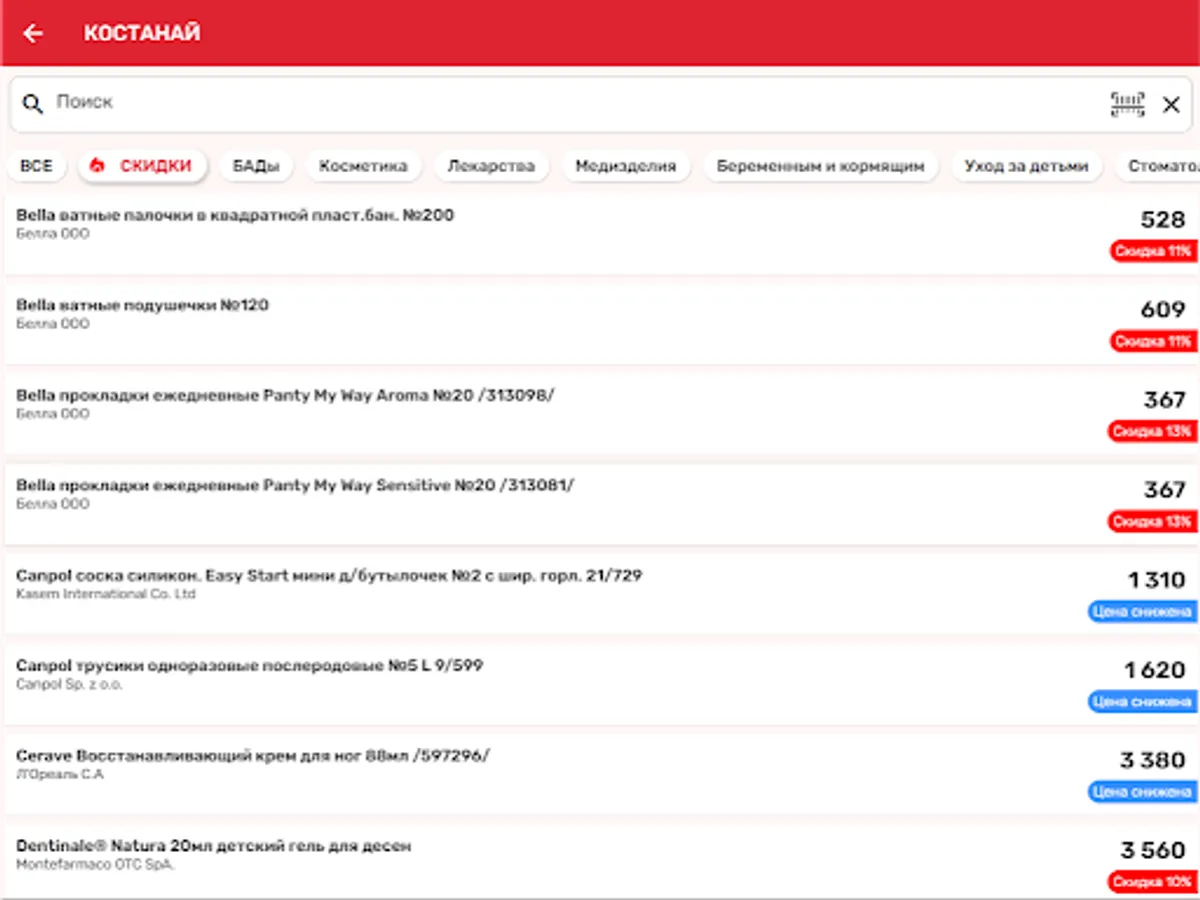Image resolution: width=1200 pixels, height=900 pixels.
Task: Click the price 609
Action: point(1163,310)
